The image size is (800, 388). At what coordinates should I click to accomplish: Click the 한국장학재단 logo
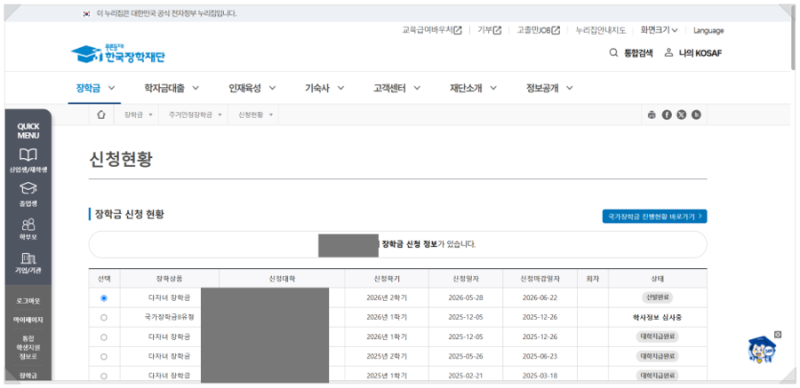118,54
